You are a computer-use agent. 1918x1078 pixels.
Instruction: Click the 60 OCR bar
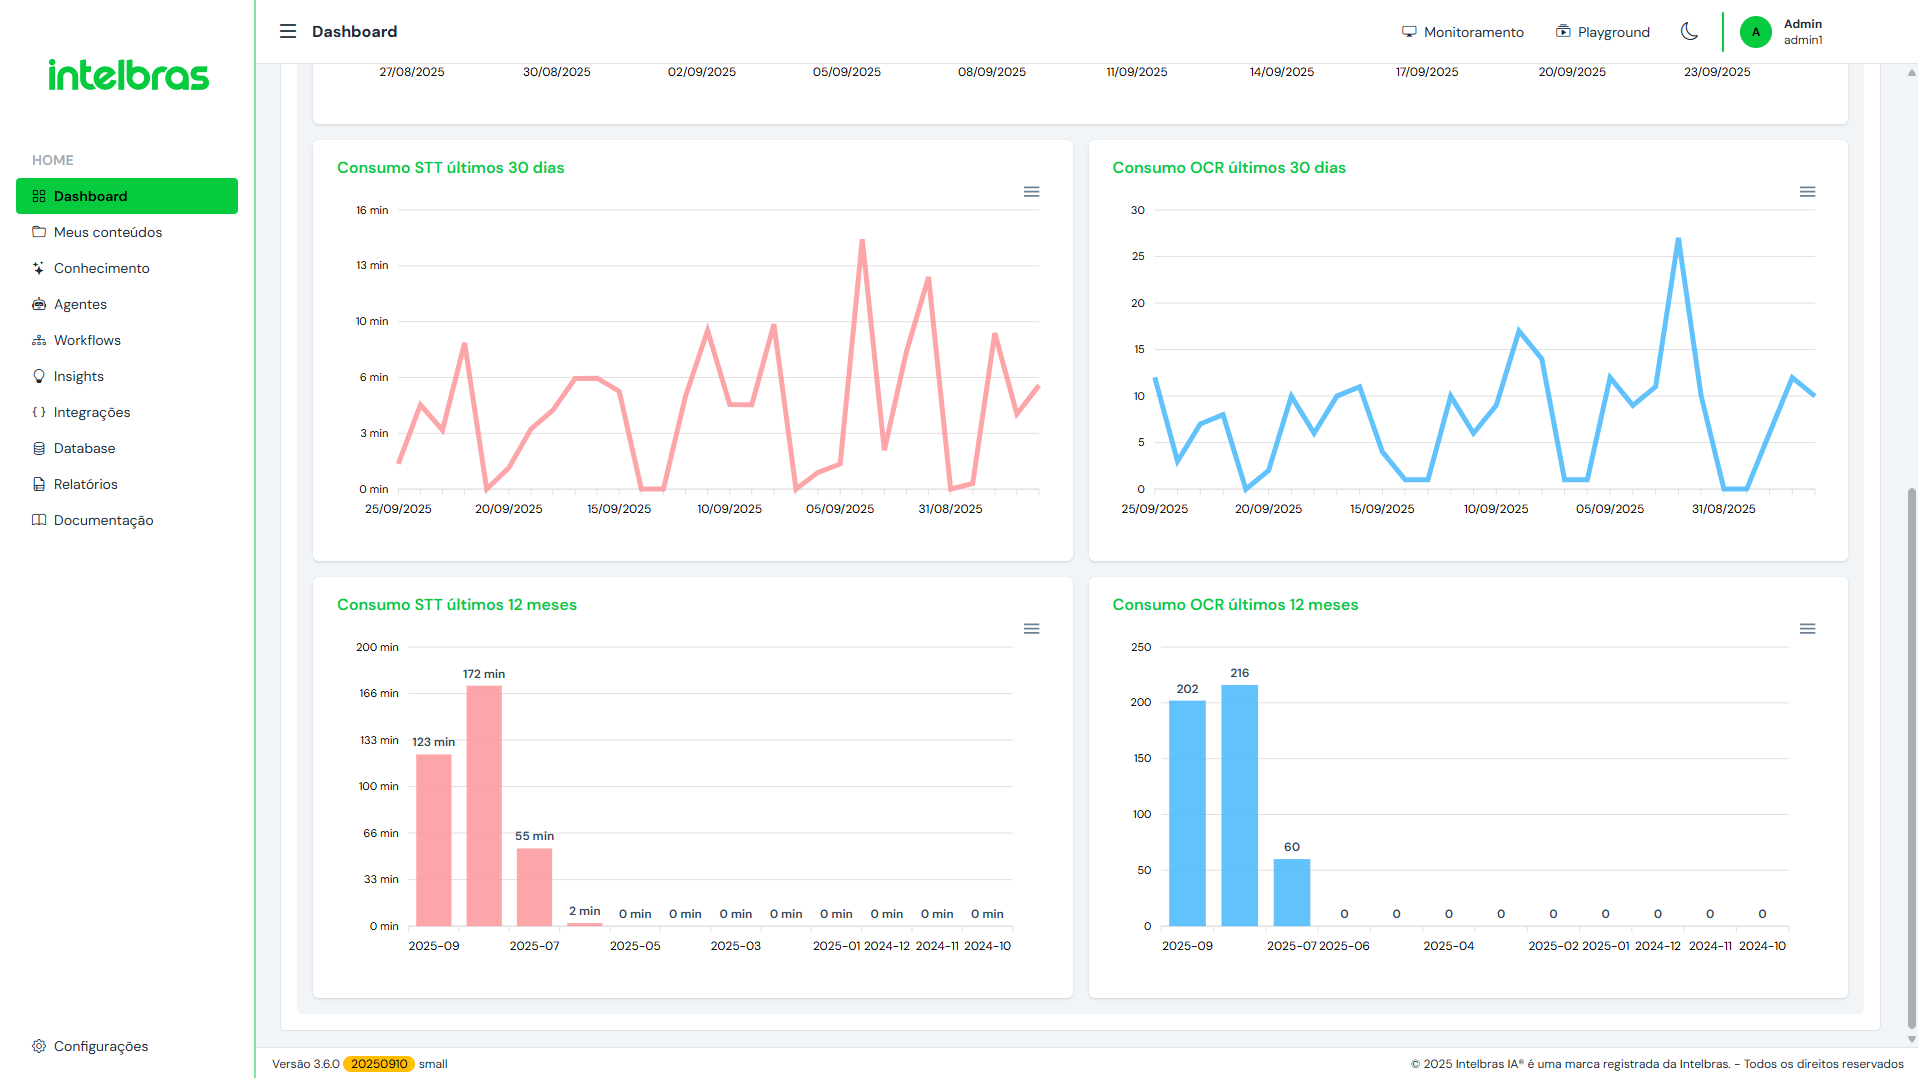1292,892
